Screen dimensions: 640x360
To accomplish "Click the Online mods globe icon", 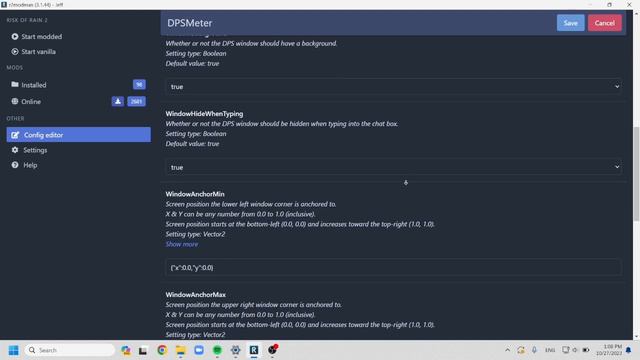I will pyautogui.click(x=15, y=101).
